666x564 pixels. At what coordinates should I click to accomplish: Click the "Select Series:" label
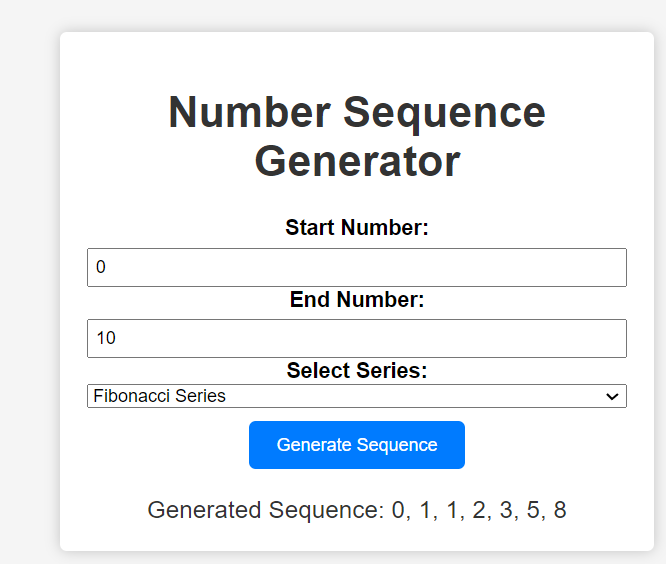click(356, 371)
